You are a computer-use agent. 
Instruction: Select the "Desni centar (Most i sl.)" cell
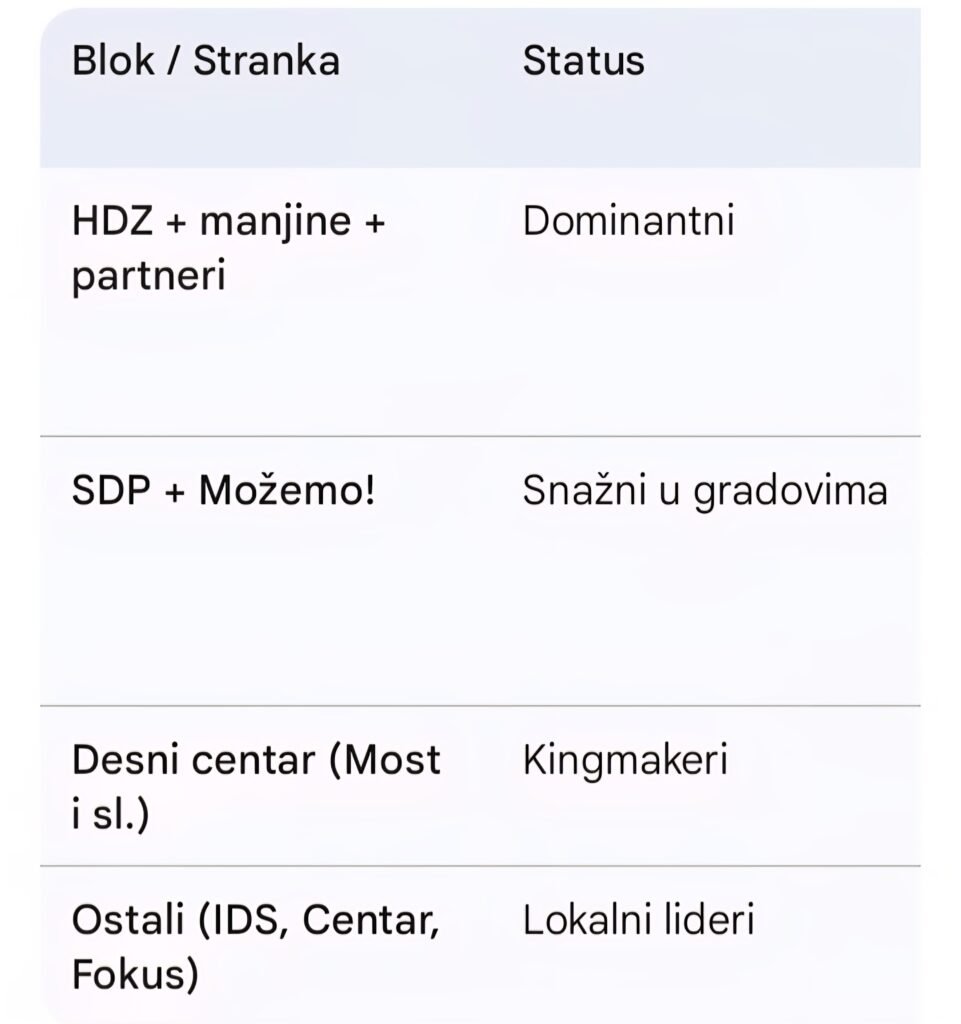click(x=256, y=787)
